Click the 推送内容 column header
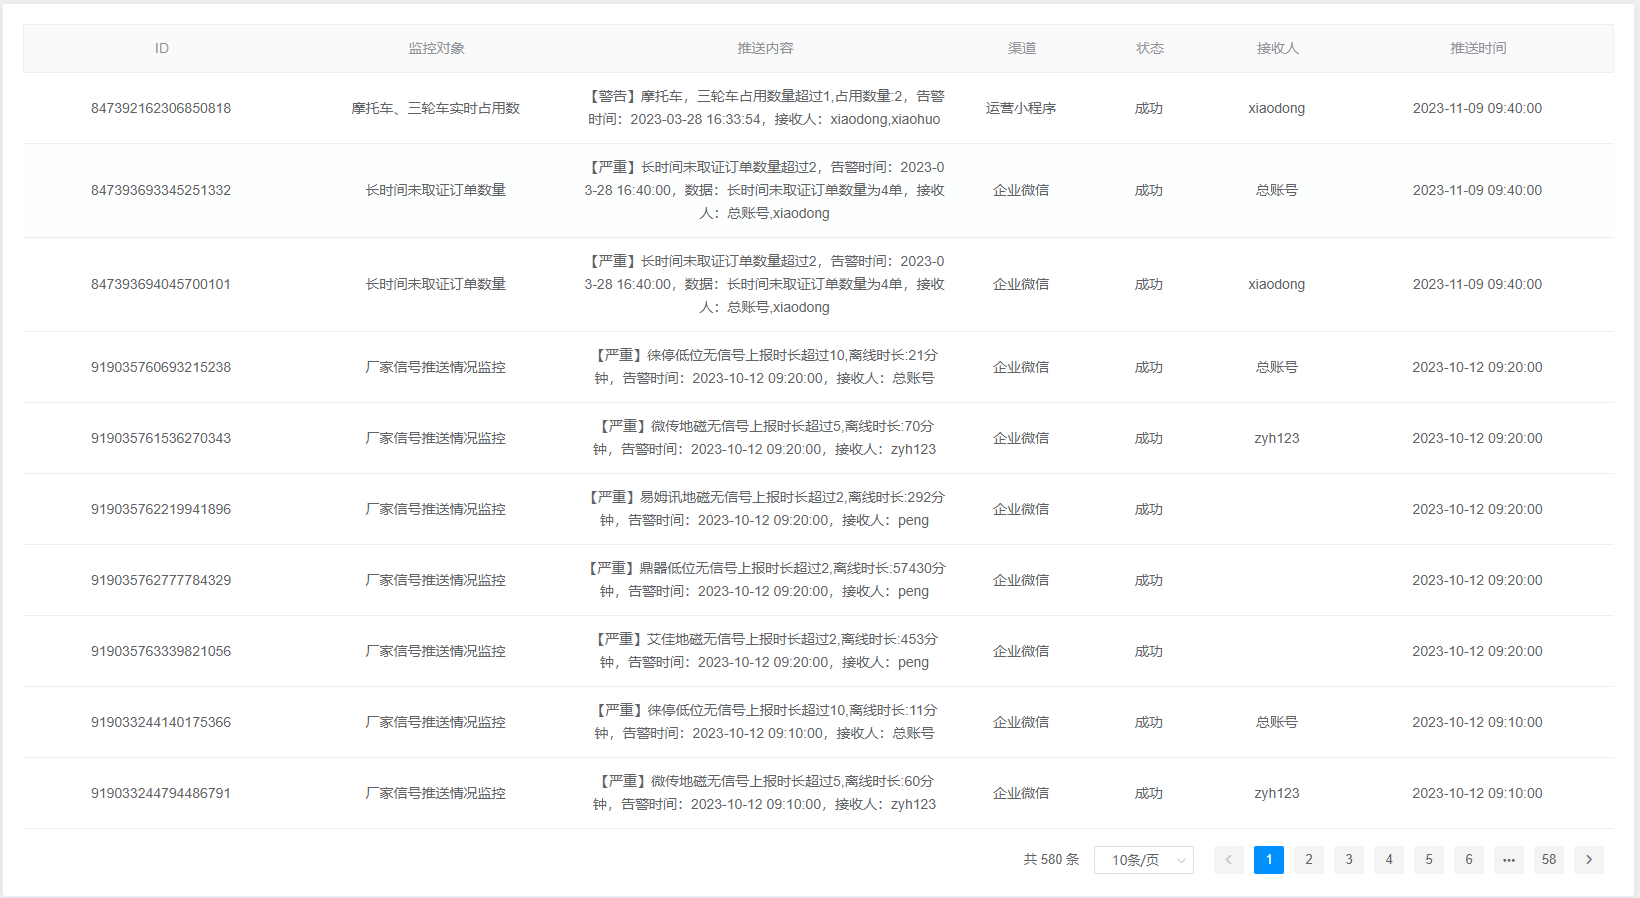The image size is (1640, 898). 765,48
